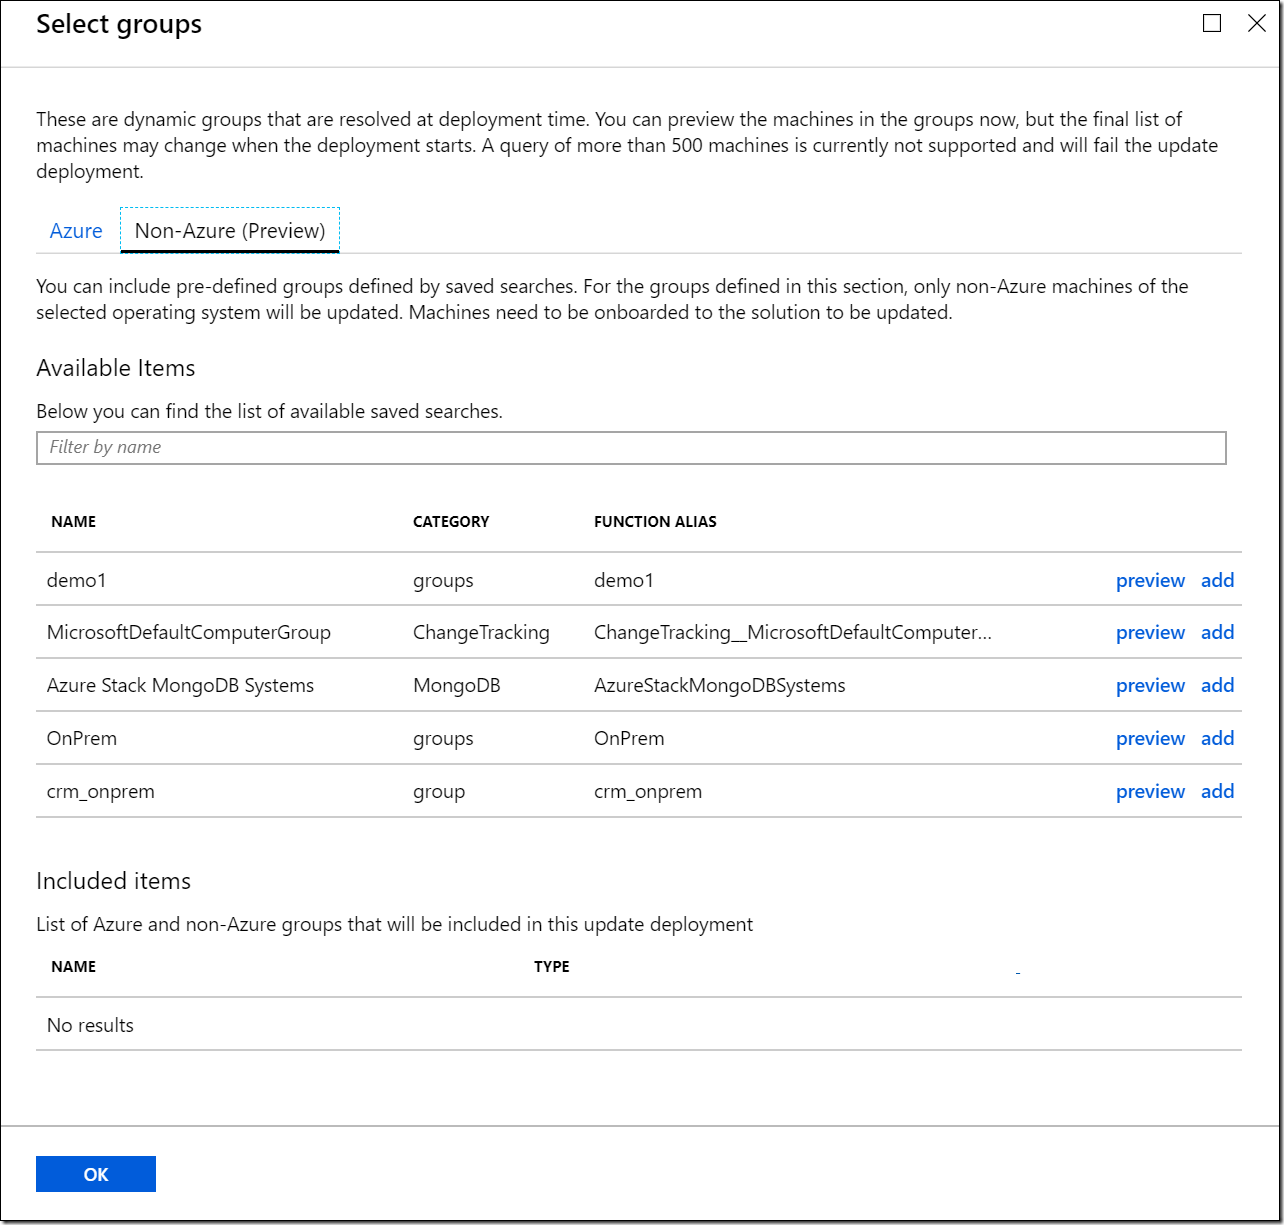
Task: Add the crm_onprem group
Action: pos(1217,791)
